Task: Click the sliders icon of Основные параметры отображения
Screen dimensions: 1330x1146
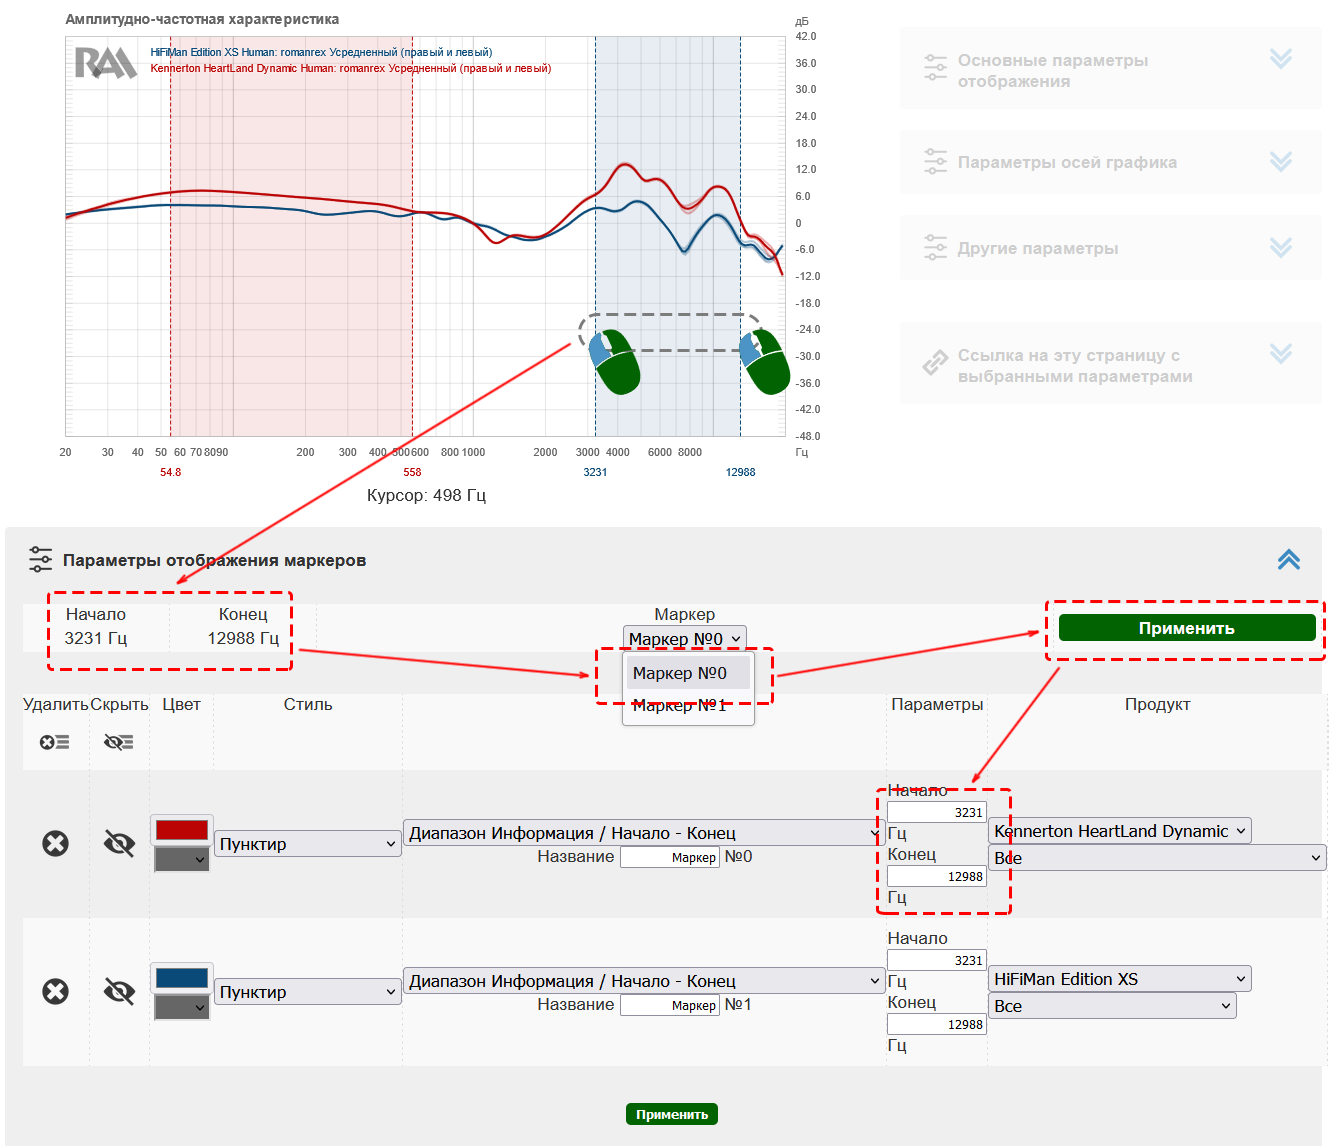Action: click(x=935, y=67)
